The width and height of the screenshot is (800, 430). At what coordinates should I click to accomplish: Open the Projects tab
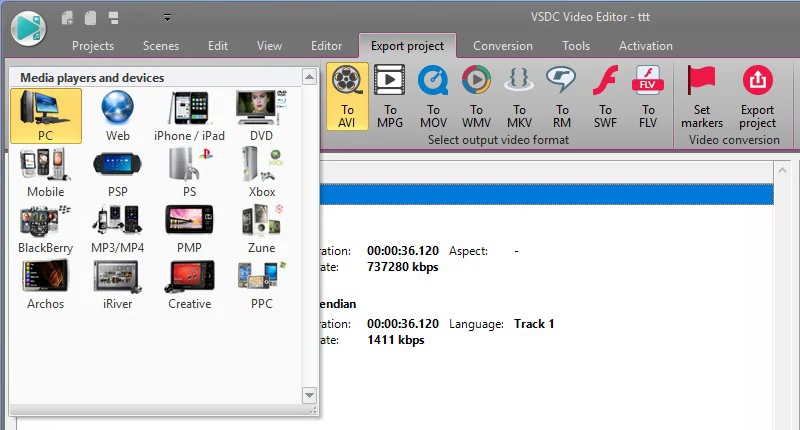[x=93, y=46]
